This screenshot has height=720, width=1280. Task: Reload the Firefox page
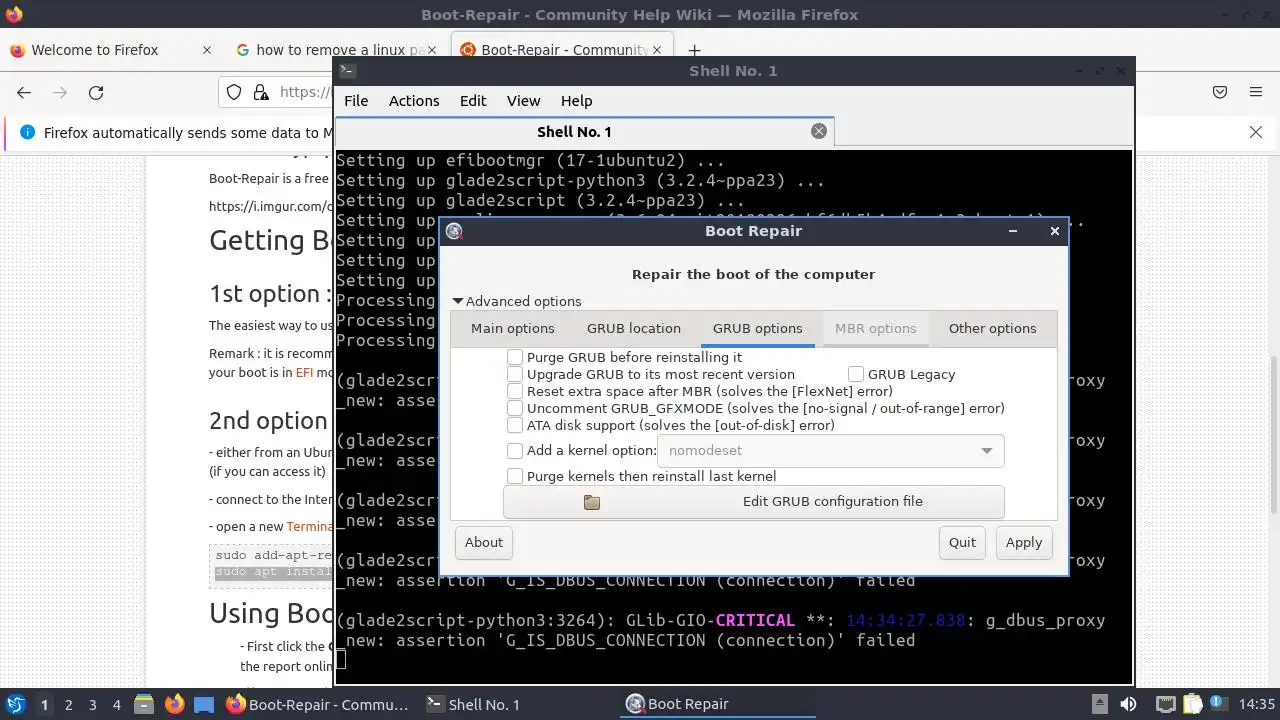(96, 92)
